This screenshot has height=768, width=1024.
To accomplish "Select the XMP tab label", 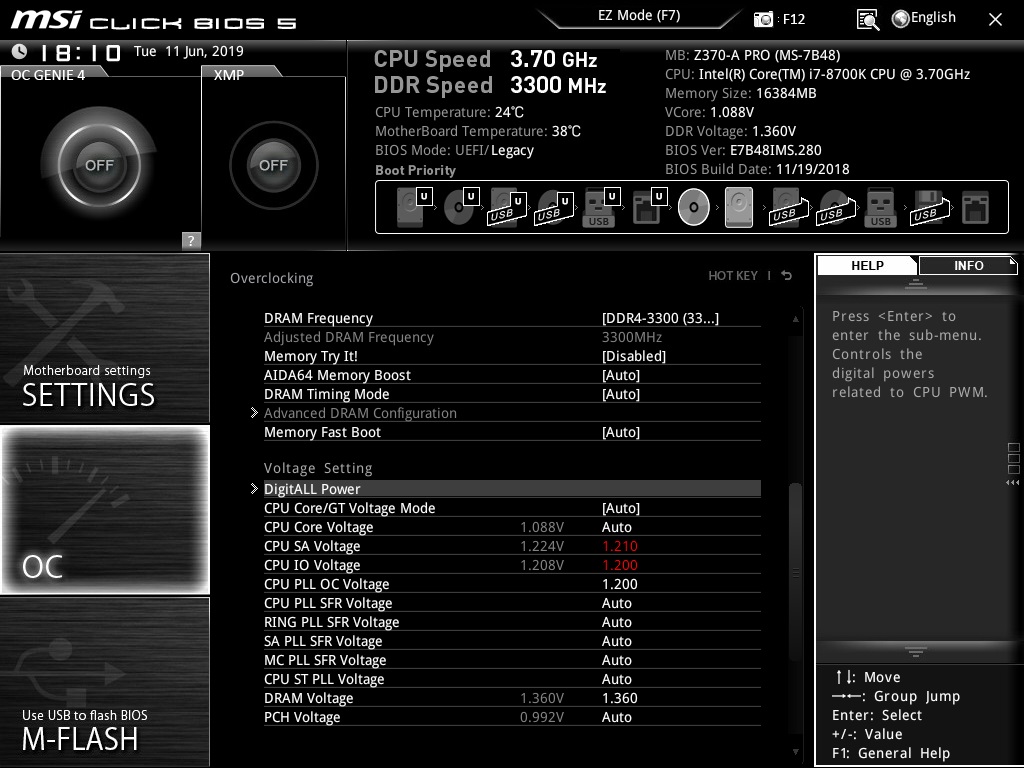I will (x=229, y=74).
